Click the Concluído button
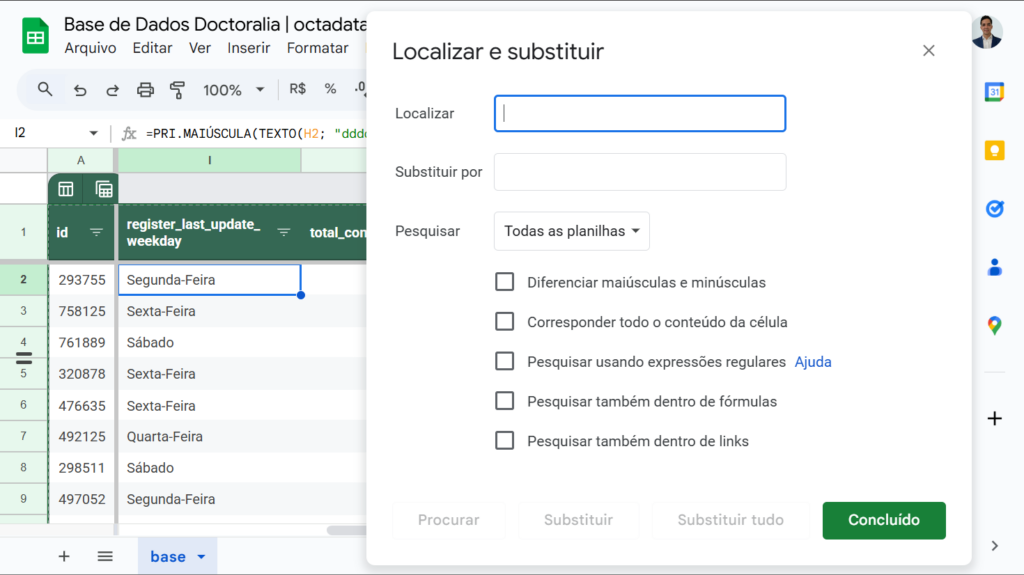 click(x=884, y=520)
